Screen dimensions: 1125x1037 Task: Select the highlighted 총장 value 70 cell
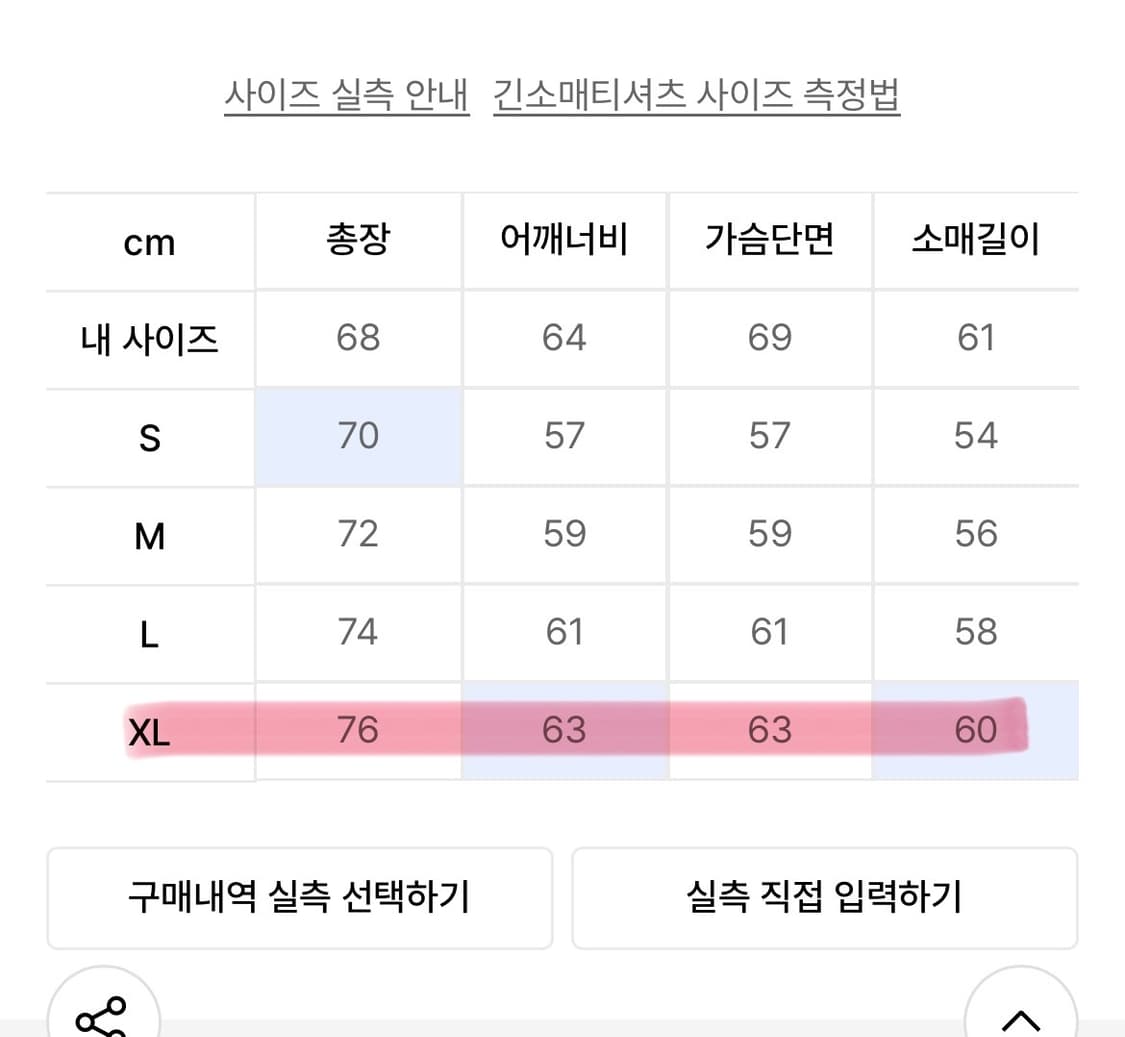click(x=358, y=436)
